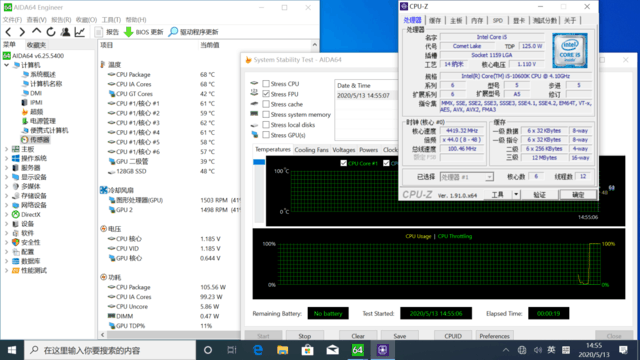Open network icon in system tray
The height and width of the screenshot is (360, 640).
(522, 350)
